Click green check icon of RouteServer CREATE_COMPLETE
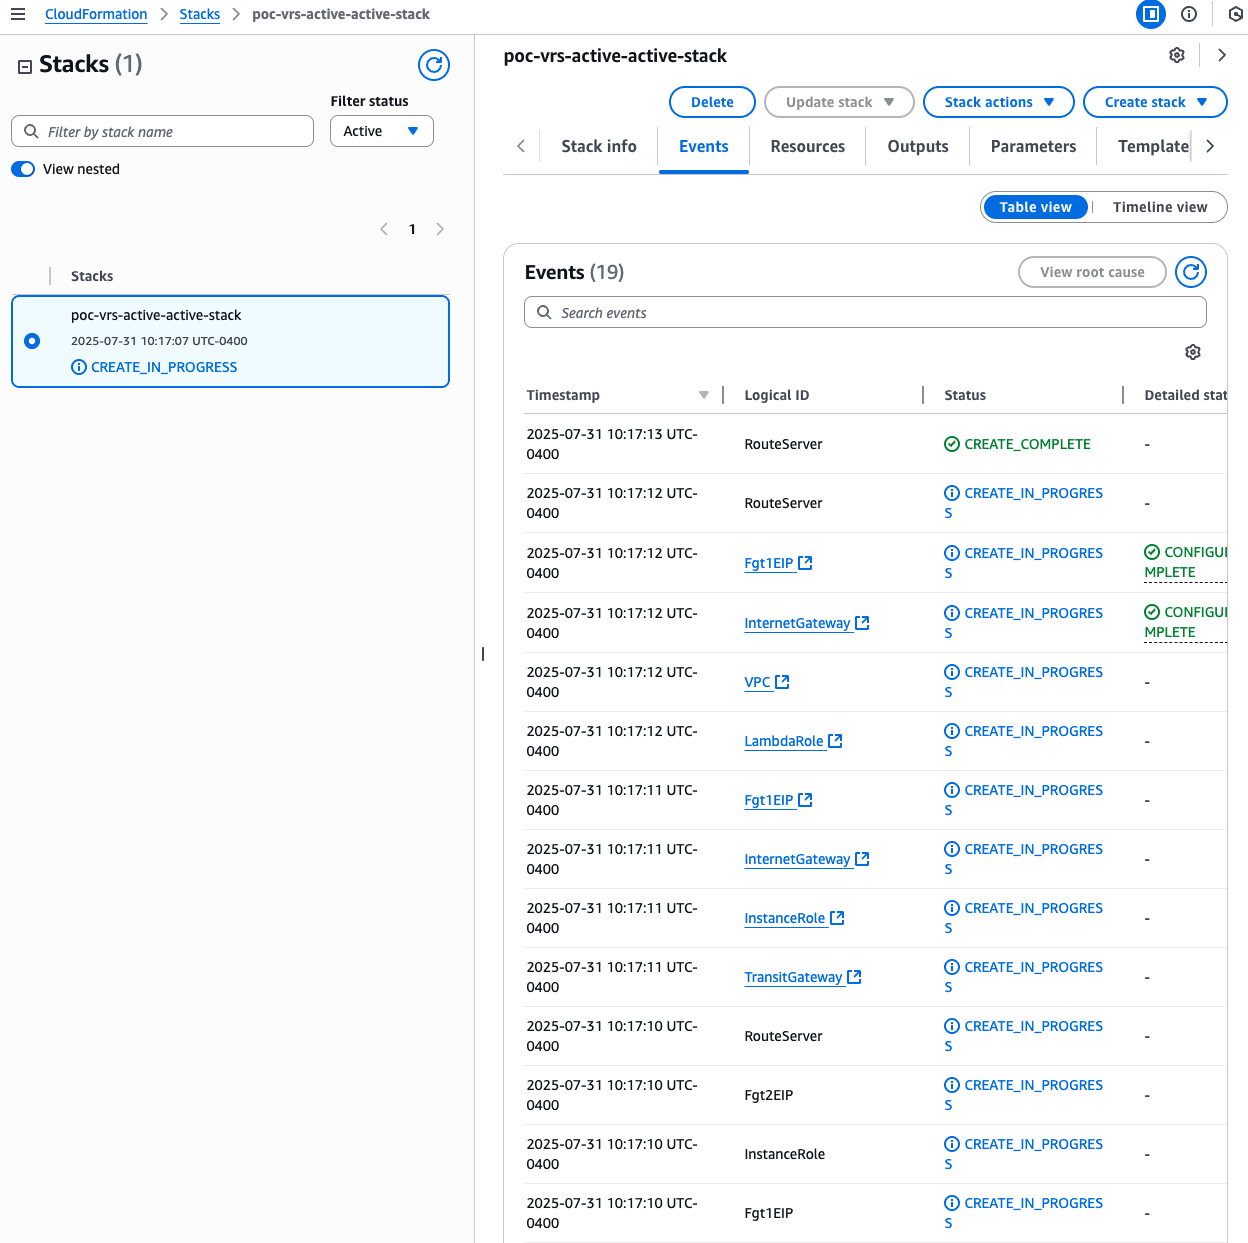Viewport: 1248px width, 1243px height. click(x=952, y=444)
